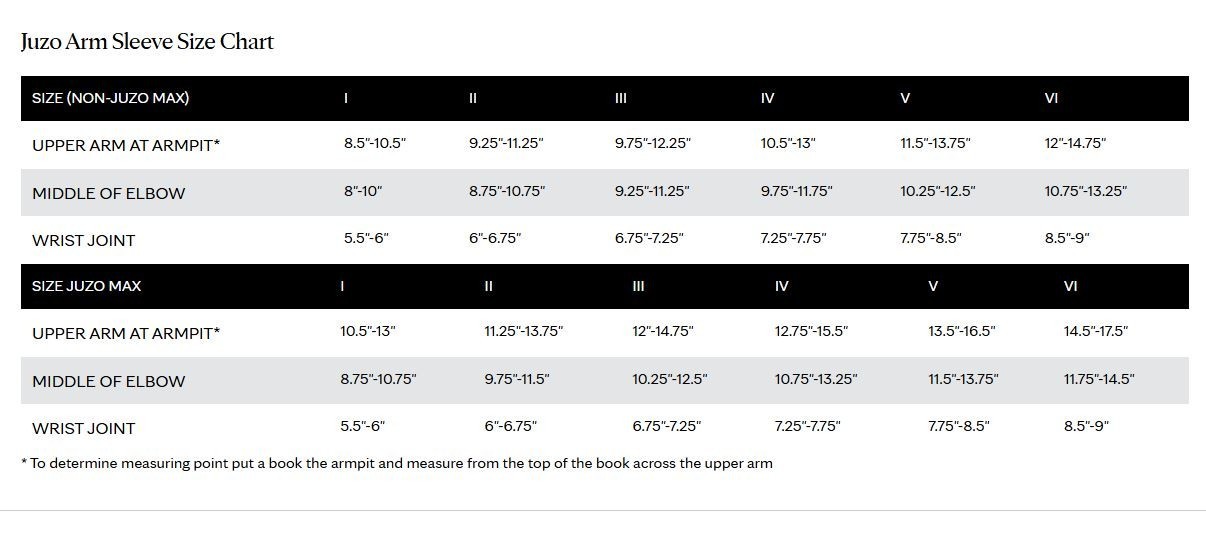
Task: Click the 8"-10" middle of elbow value
Action: point(363,191)
